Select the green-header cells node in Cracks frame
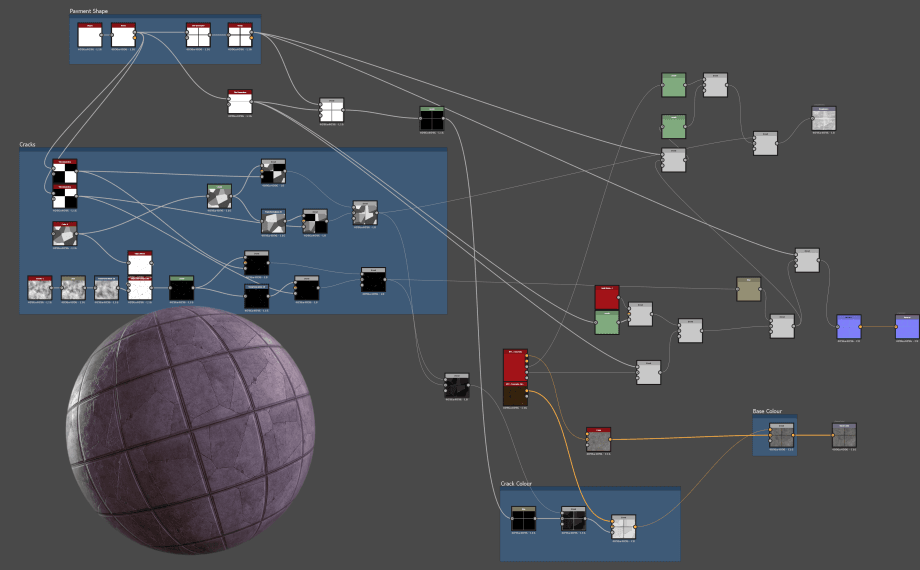The height and width of the screenshot is (570, 920). pos(219,197)
